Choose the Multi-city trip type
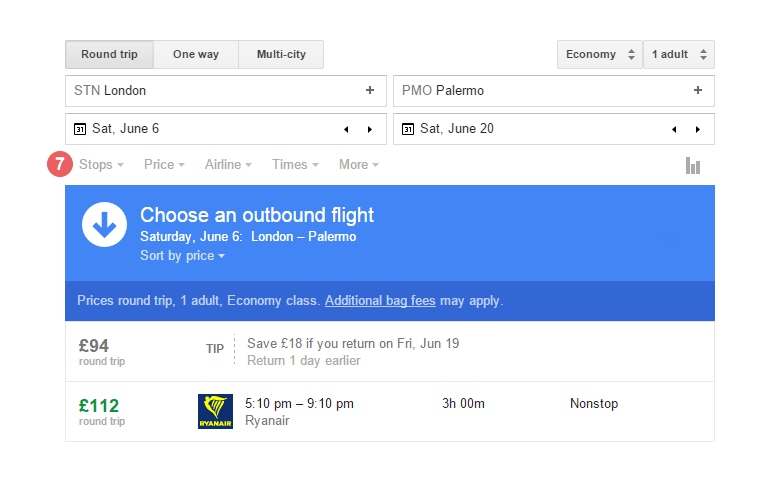Image resolution: width=778 pixels, height=500 pixels. (281, 54)
